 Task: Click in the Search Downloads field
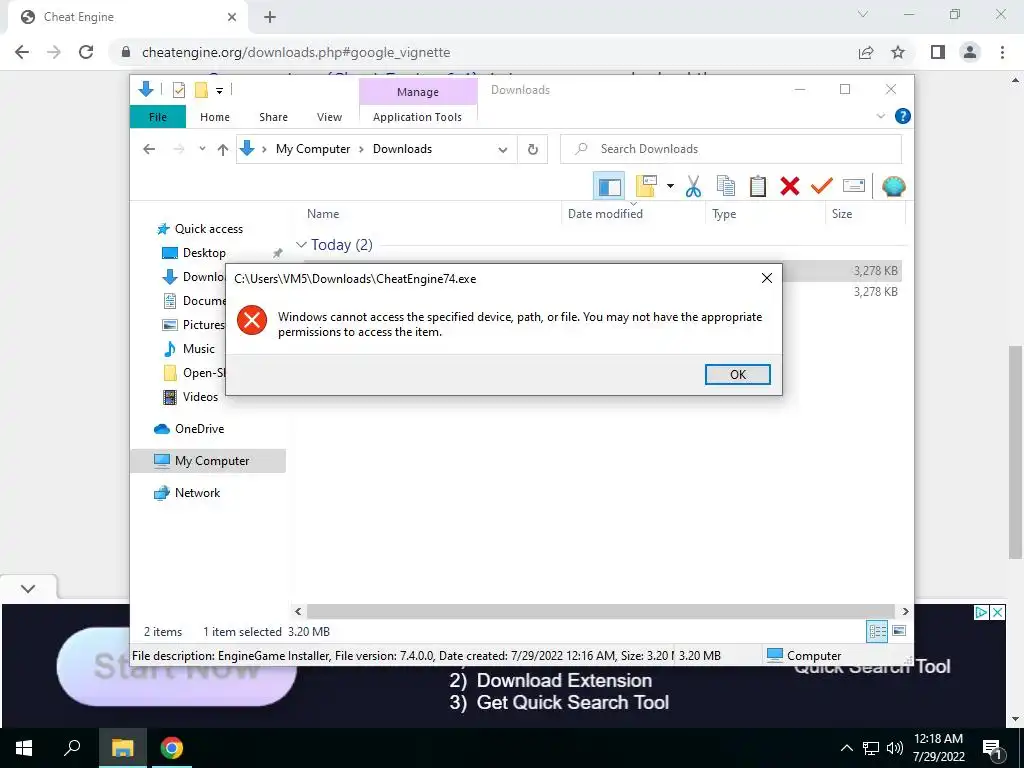point(731,149)
